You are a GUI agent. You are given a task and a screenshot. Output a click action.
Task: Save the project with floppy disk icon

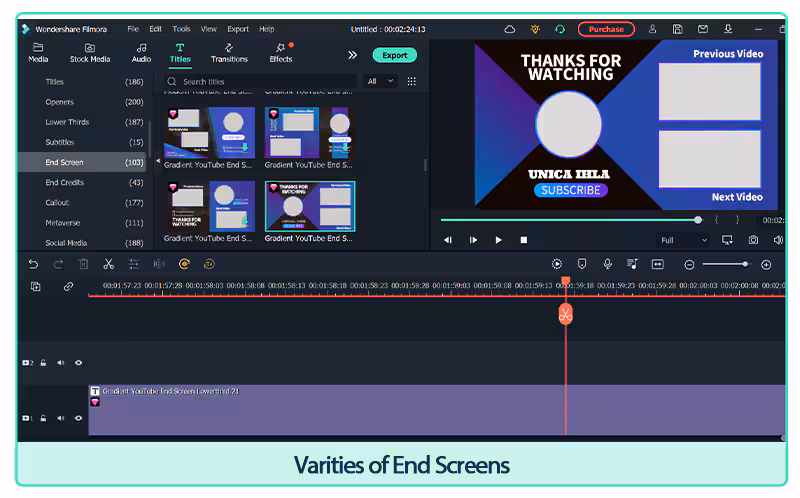tap(678, 29)
